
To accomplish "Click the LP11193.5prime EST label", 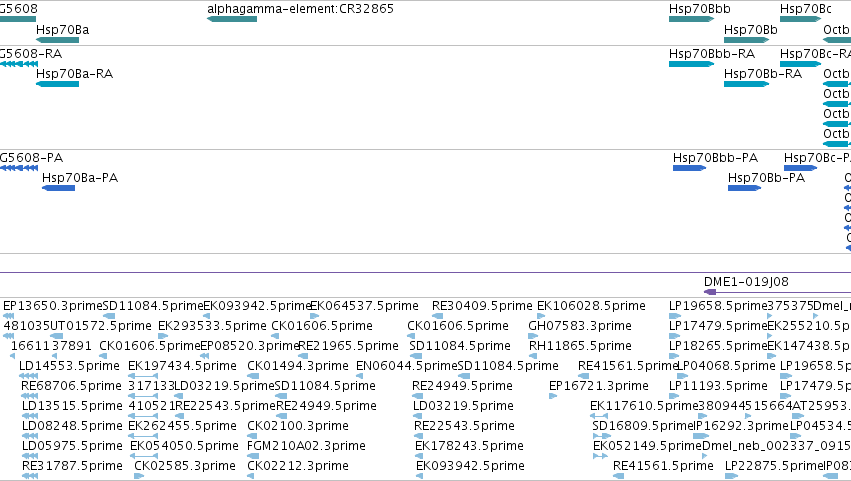I will [718, 387].
